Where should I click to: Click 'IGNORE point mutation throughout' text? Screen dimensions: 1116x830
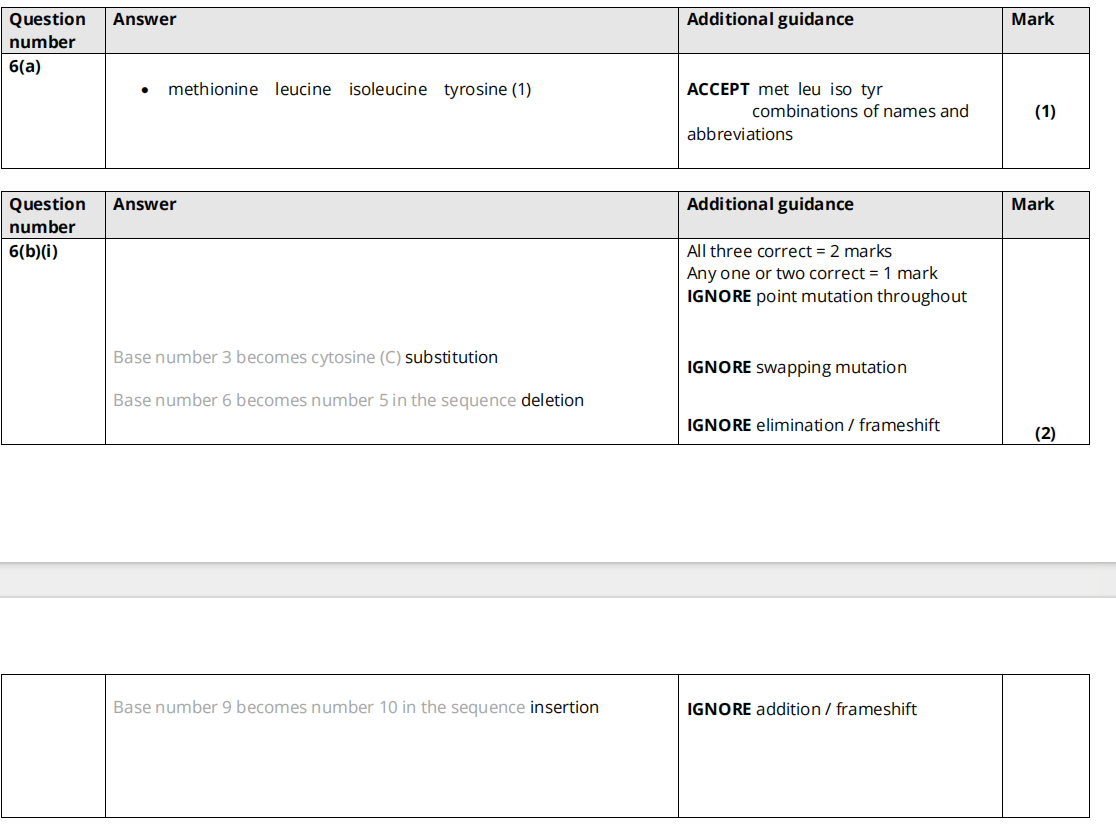tap(827, 297)
